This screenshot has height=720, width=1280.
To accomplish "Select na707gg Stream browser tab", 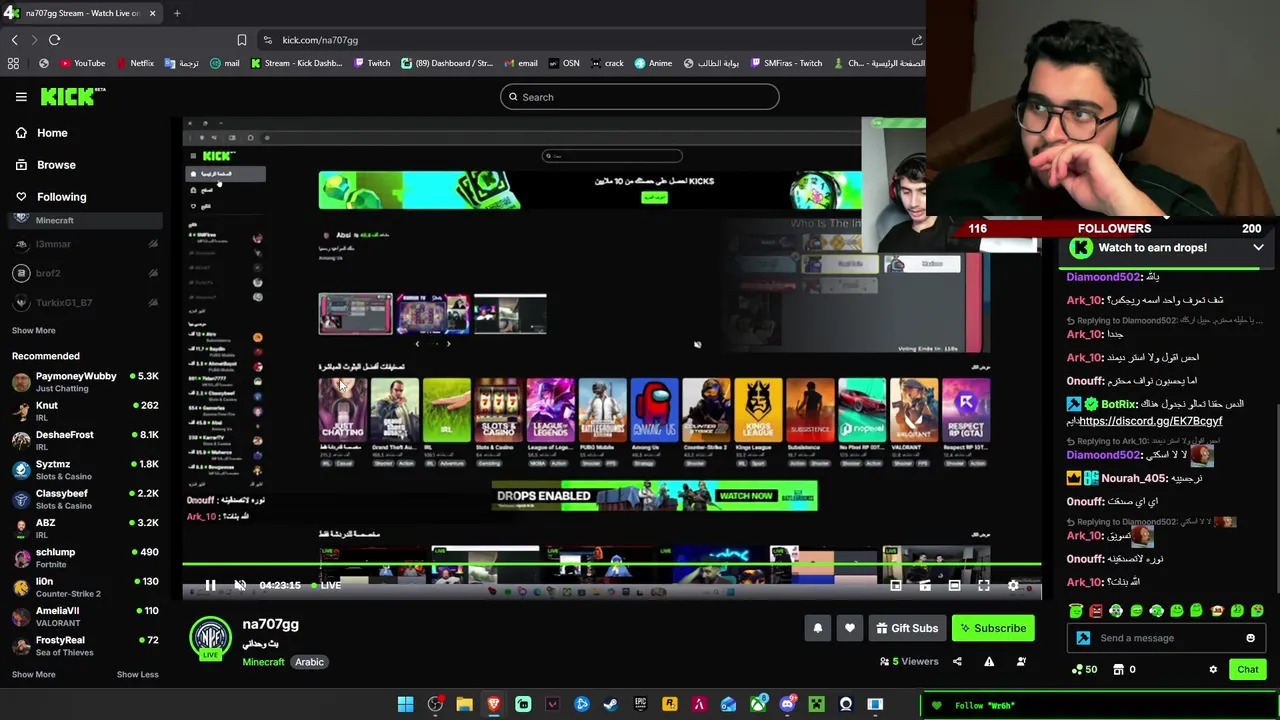I will coord(82,13).
